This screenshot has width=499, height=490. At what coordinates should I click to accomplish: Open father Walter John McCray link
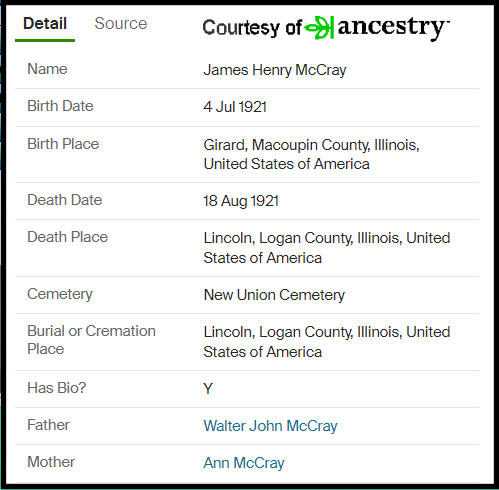tap(270, 426)
